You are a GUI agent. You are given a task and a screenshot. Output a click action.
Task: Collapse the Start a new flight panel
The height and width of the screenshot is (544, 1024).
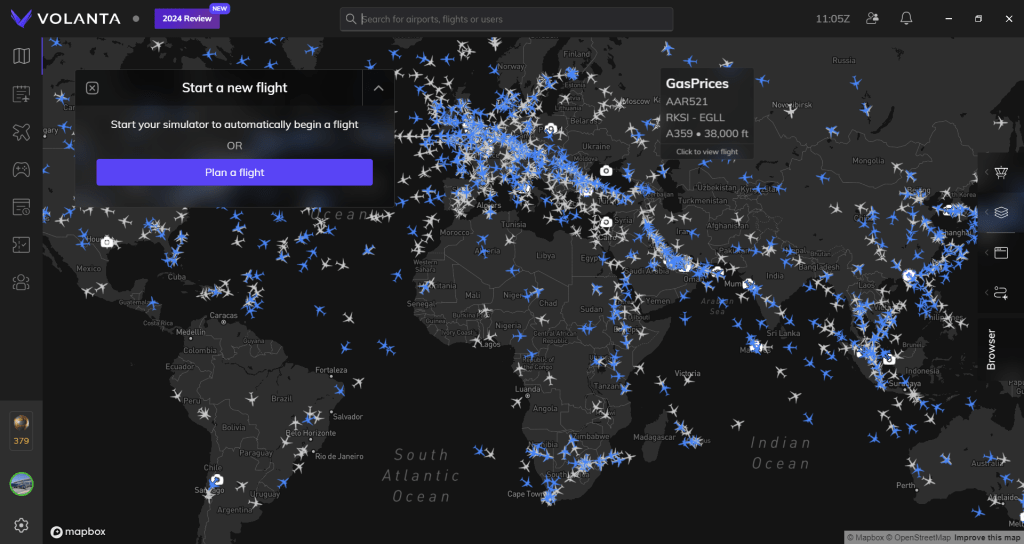379,88
